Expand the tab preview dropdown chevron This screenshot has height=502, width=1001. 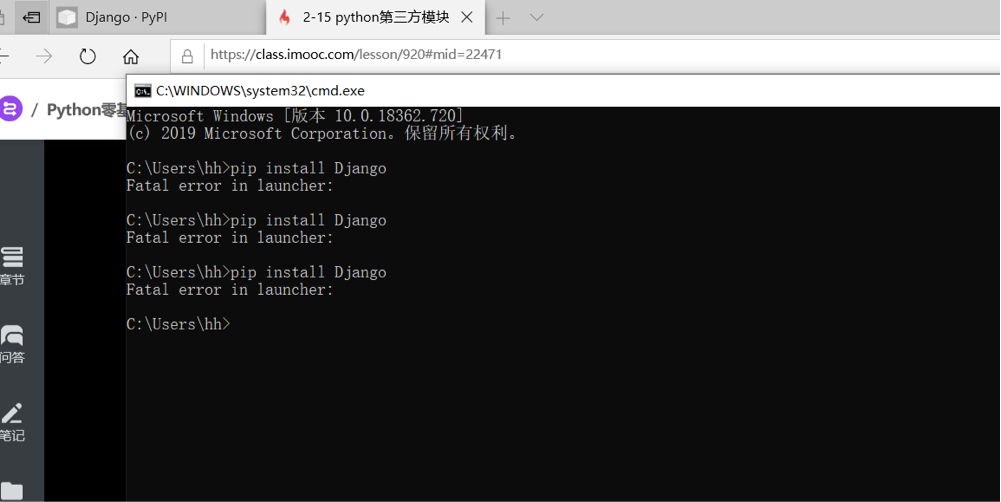(x=536, y=17)
